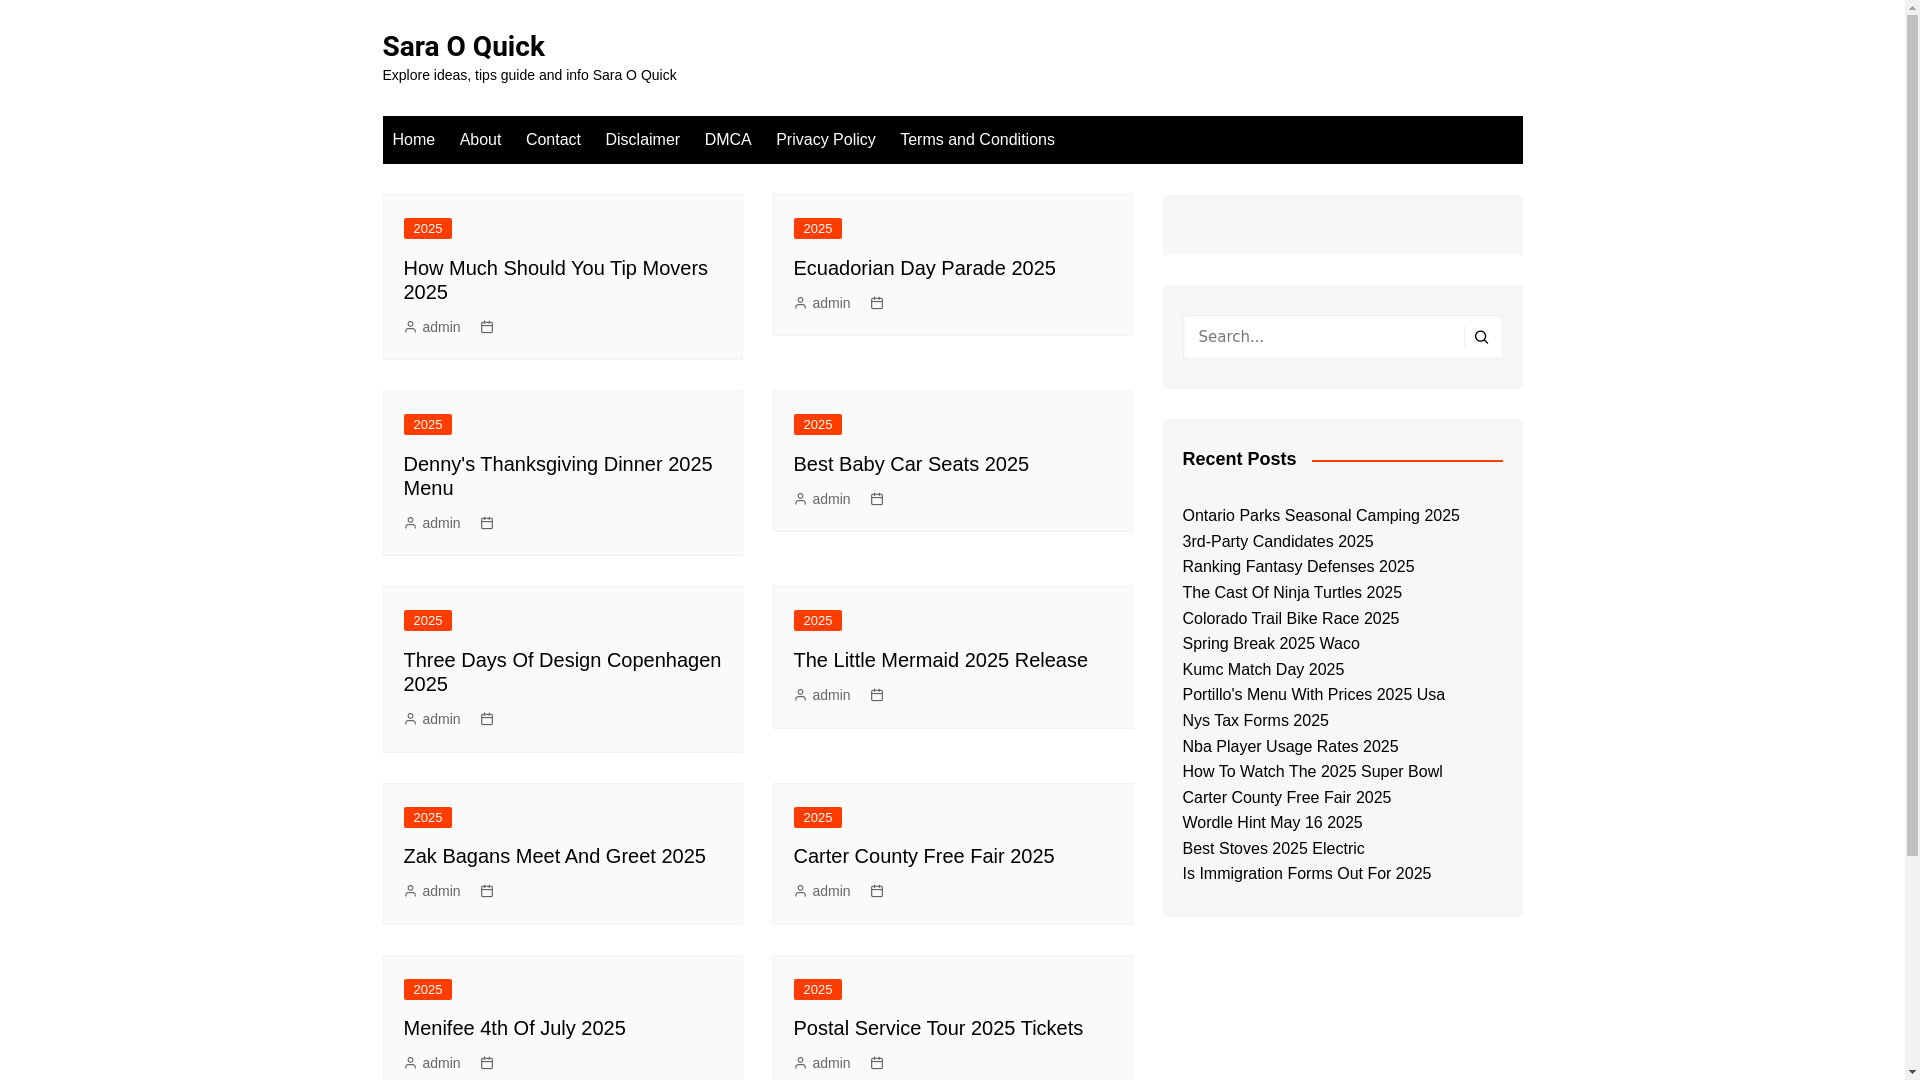Open recent post 3rd-Party Candidates 2025

tap(1278, 542)
